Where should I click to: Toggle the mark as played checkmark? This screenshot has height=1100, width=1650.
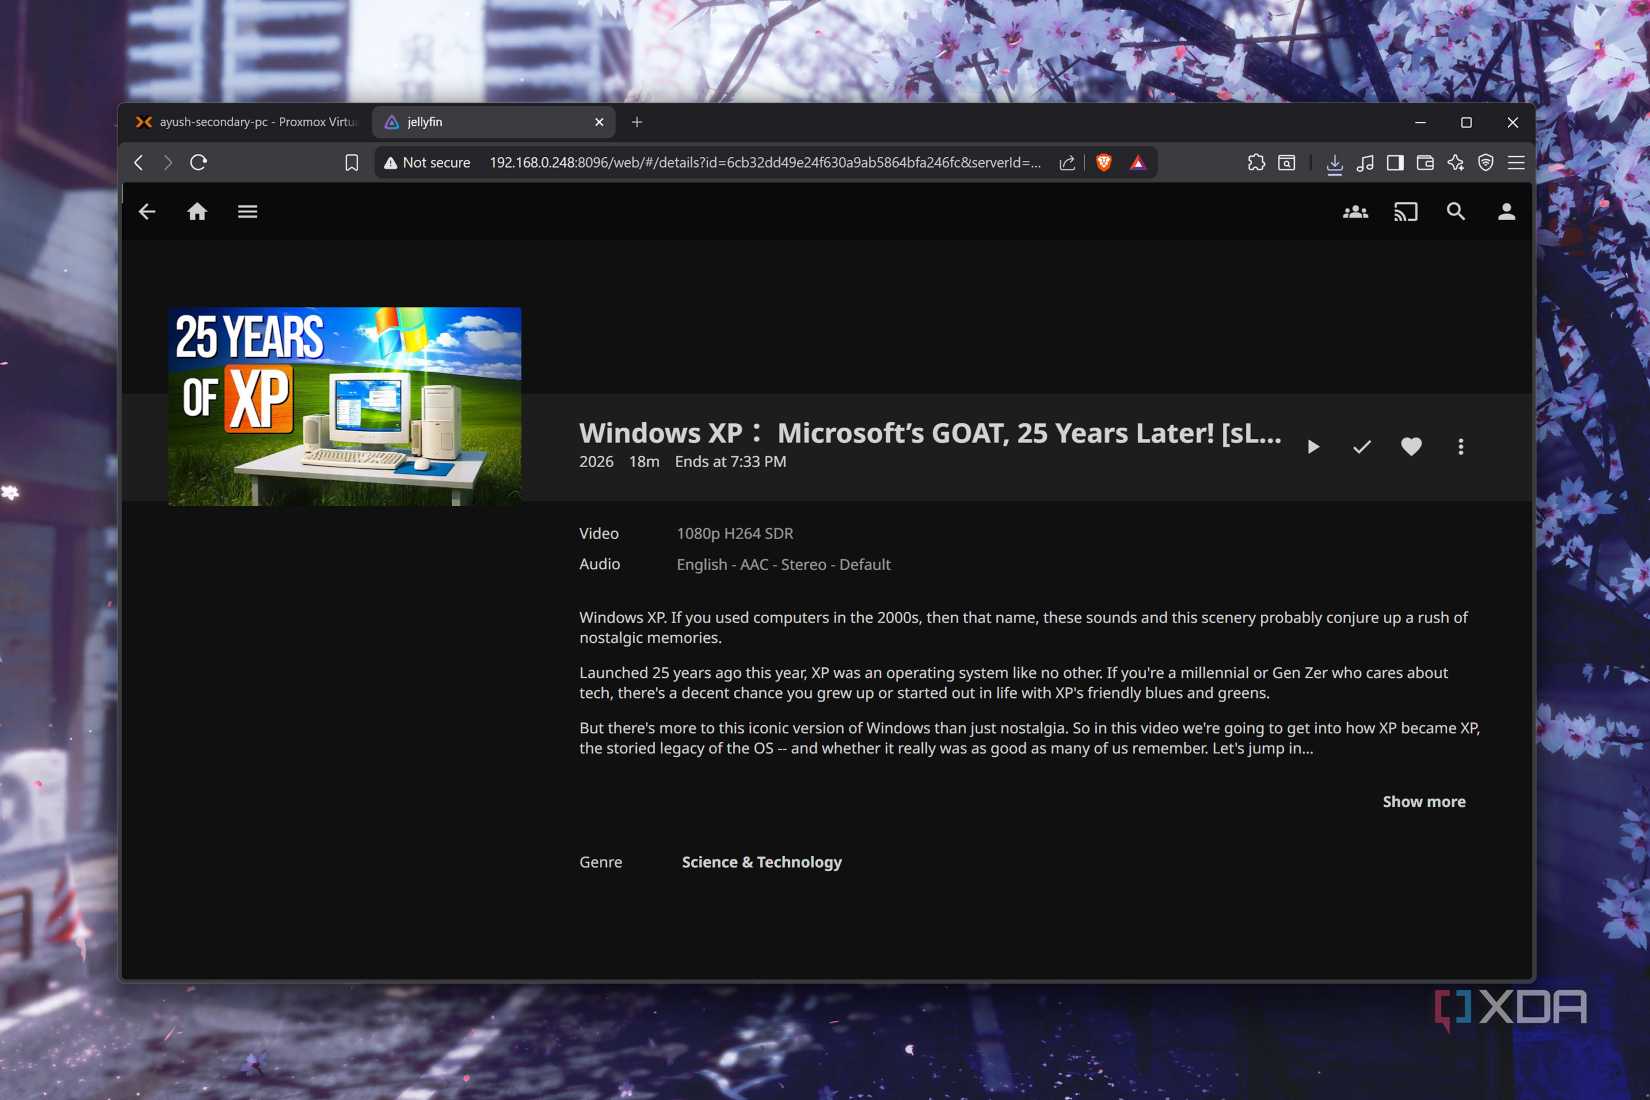pyautogui.click(x=1361, y=447)
